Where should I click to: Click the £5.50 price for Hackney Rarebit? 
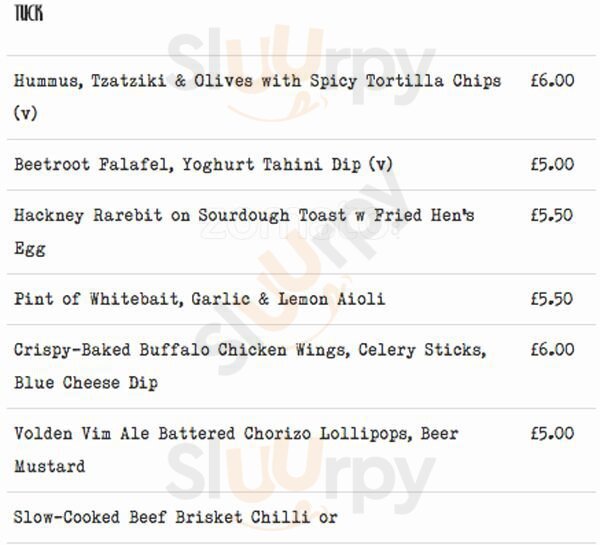coord(552,216)
